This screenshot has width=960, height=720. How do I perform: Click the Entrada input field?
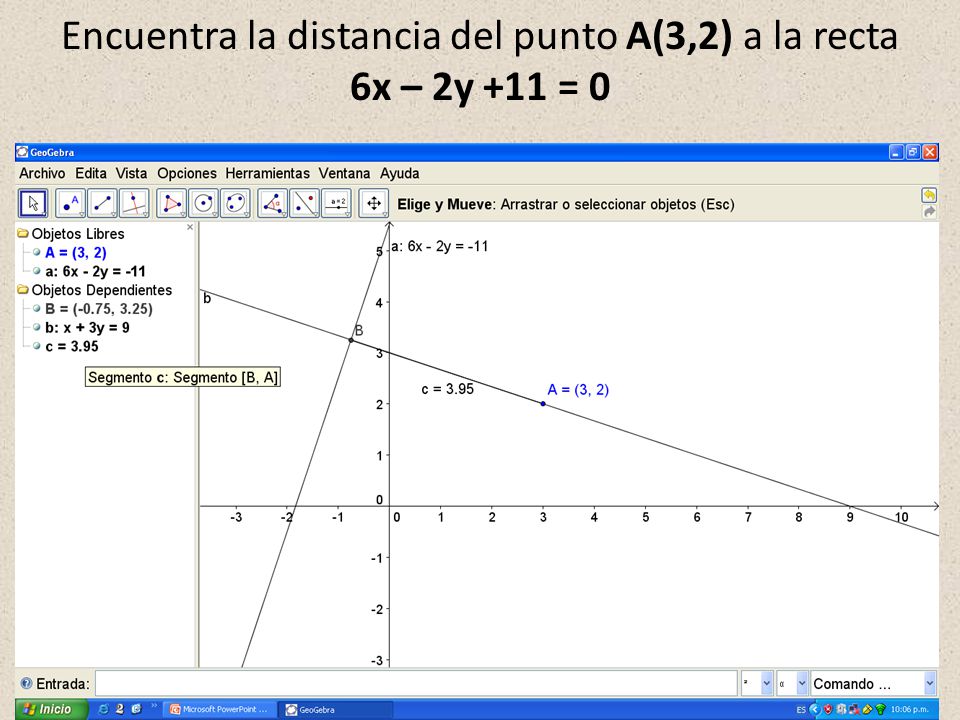tap(416, 683)
